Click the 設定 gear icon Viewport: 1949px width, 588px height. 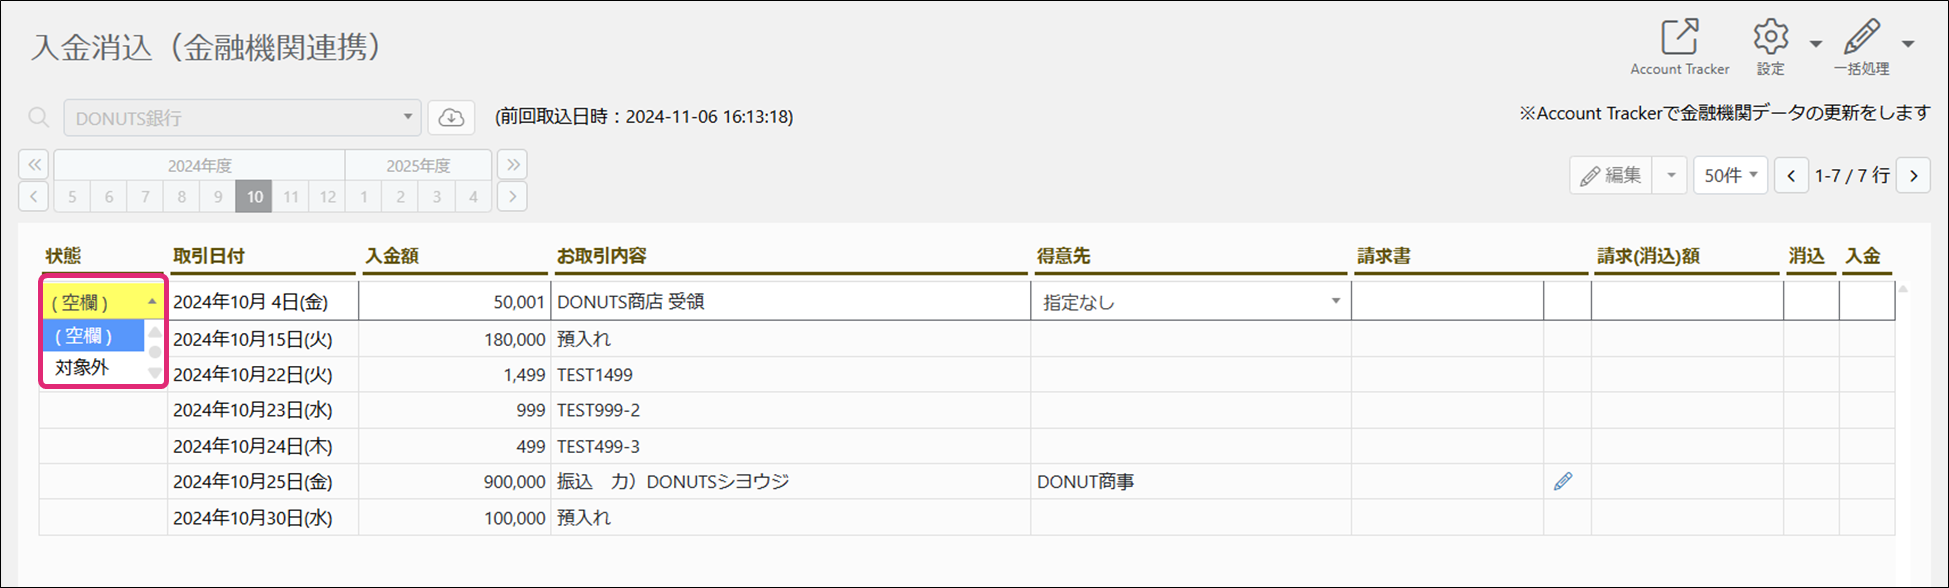tap(1770, 37)
